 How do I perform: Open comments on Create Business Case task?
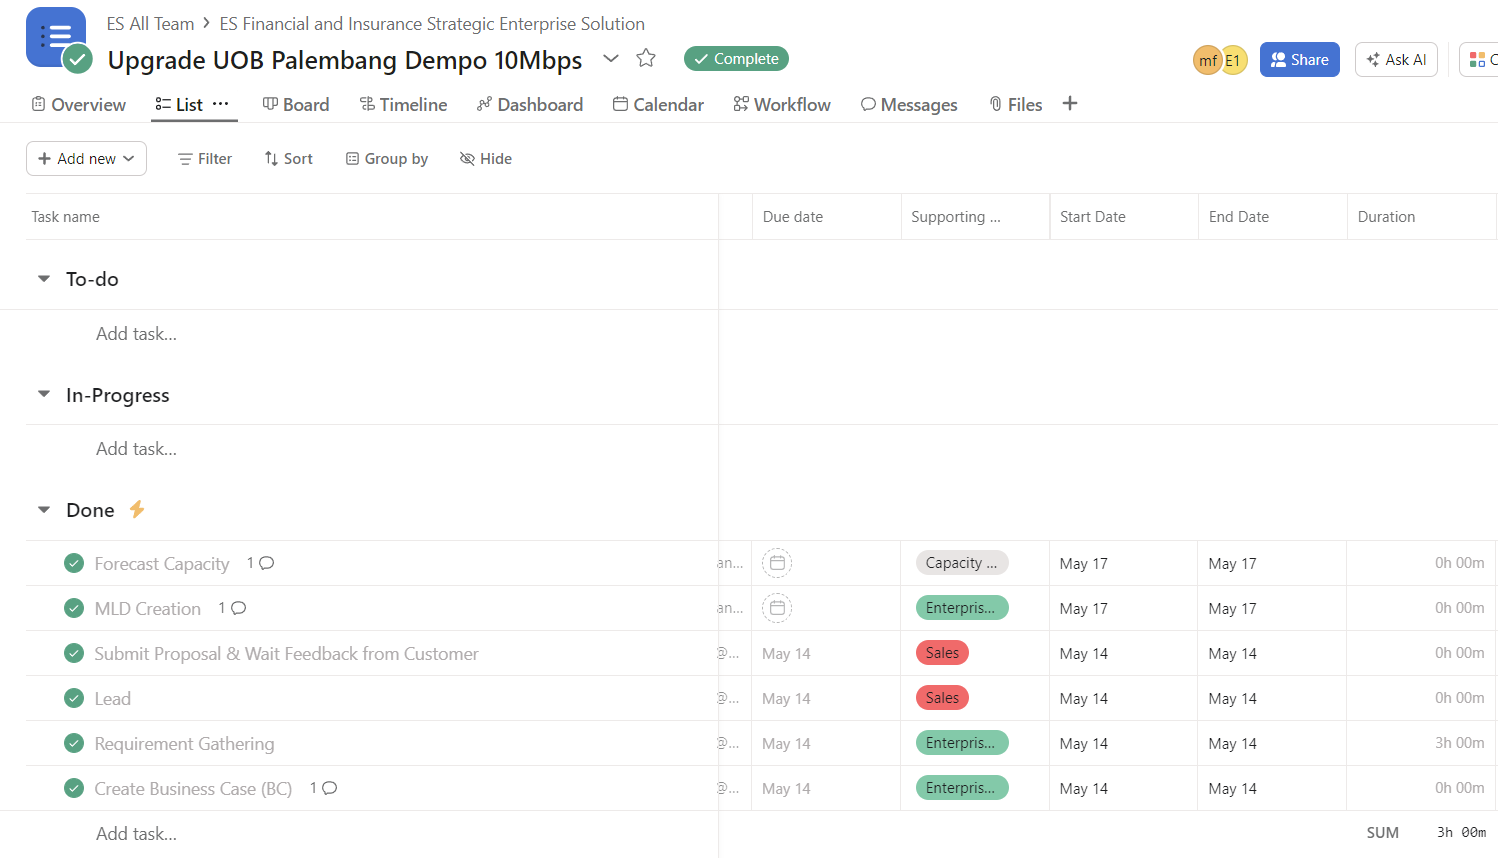[x=323, y=788]
